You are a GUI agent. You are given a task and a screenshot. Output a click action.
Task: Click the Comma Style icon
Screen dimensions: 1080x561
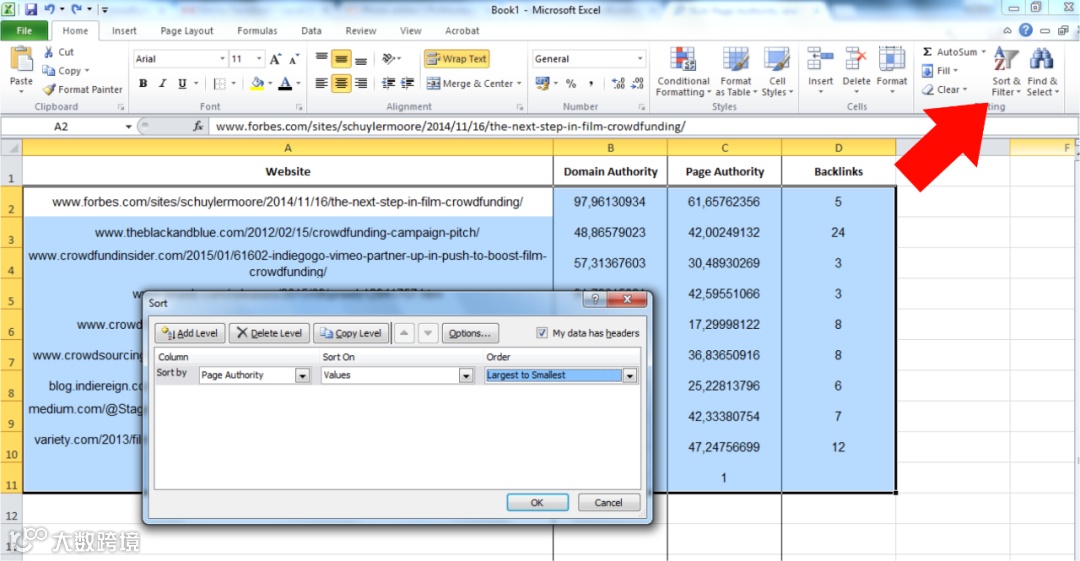coord(591,83)
